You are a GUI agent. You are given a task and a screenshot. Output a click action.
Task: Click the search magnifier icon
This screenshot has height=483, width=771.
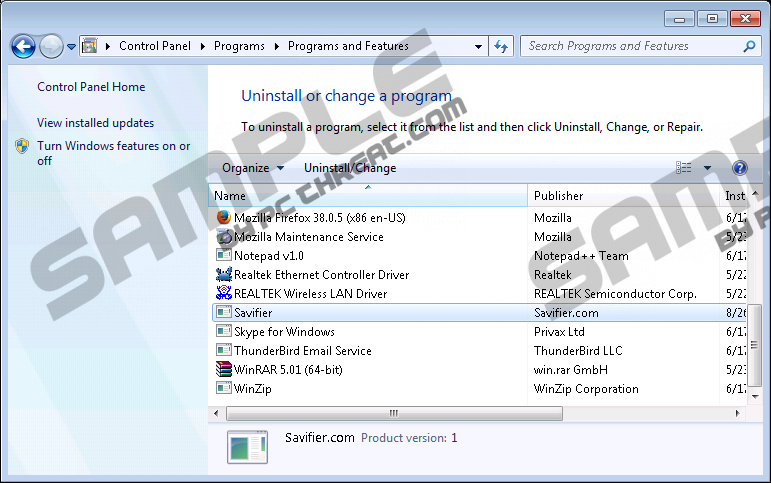[x=749, y=46]
